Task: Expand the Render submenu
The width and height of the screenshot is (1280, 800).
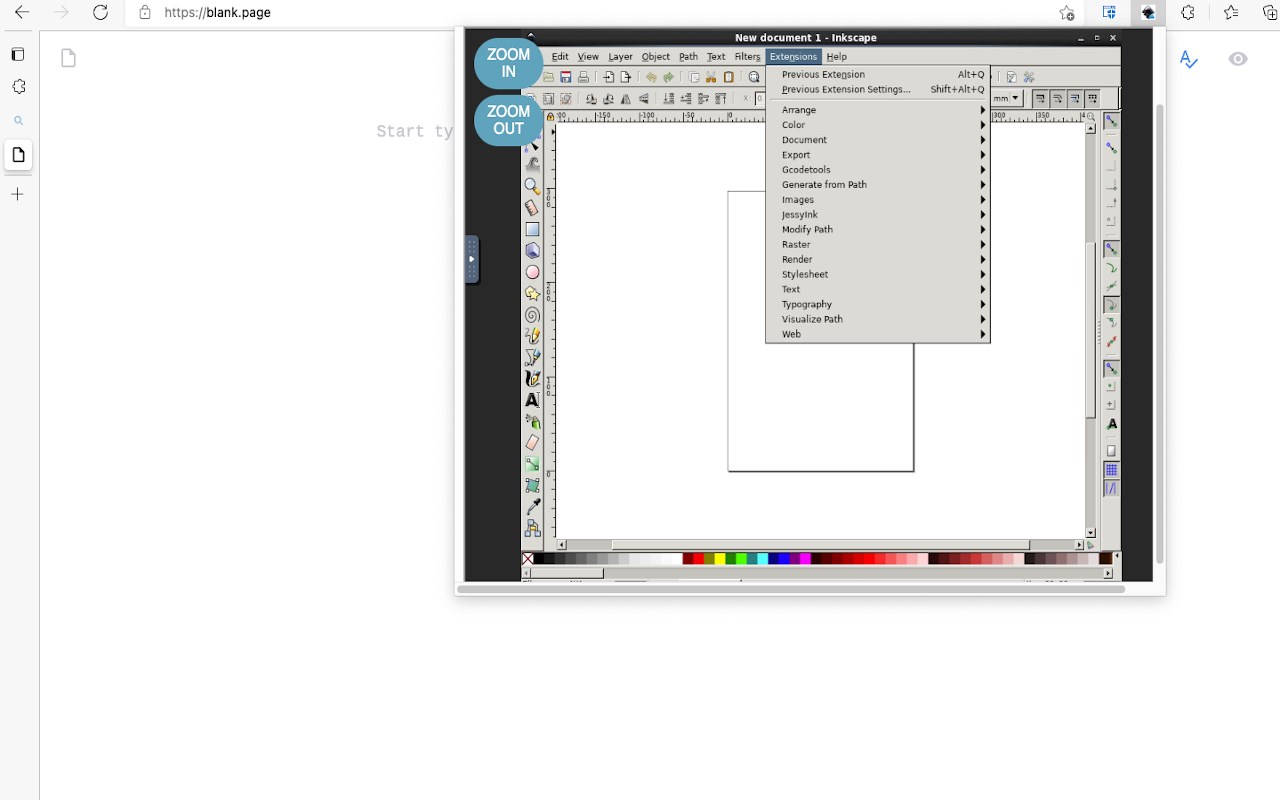Action: pyautogui.click(x=878, y=260)
